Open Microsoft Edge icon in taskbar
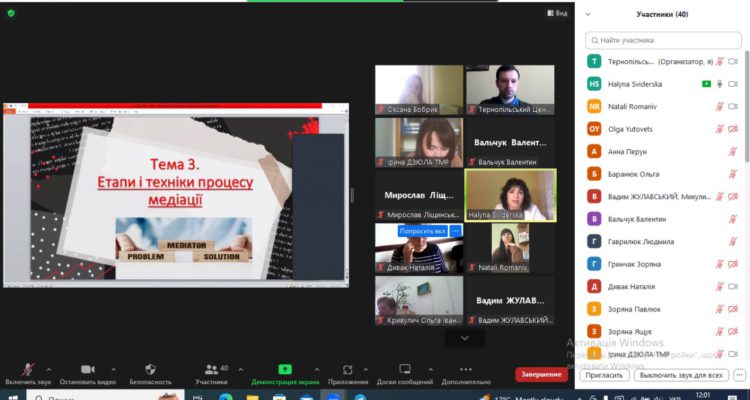750x400 pixels. pos(226,397)
